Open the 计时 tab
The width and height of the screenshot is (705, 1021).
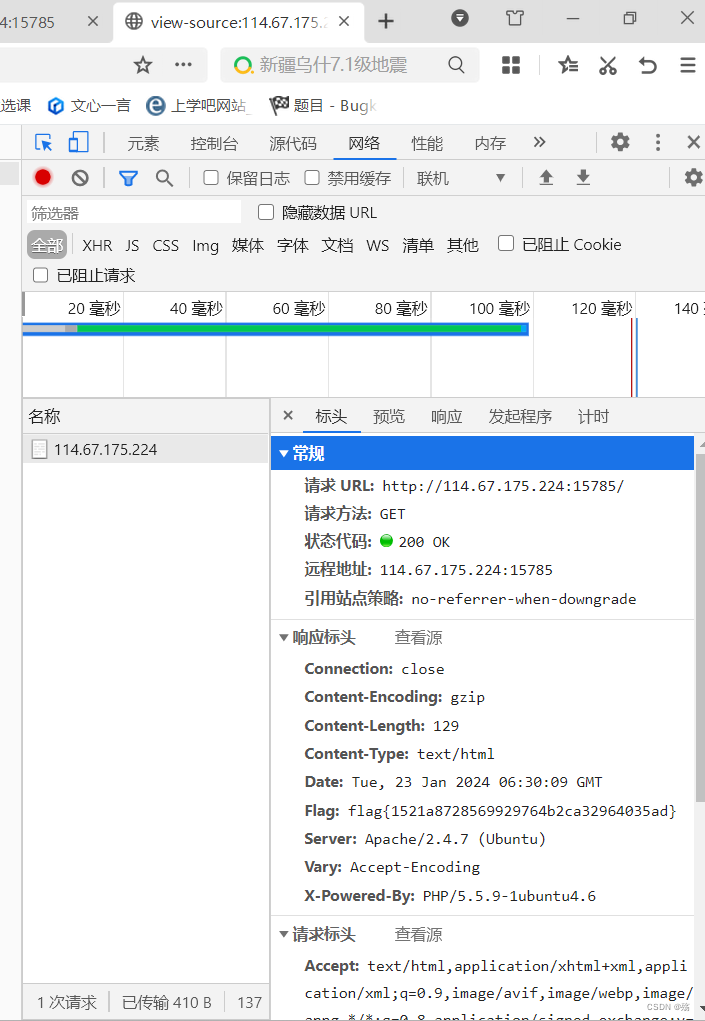click(x=593, y=416)
